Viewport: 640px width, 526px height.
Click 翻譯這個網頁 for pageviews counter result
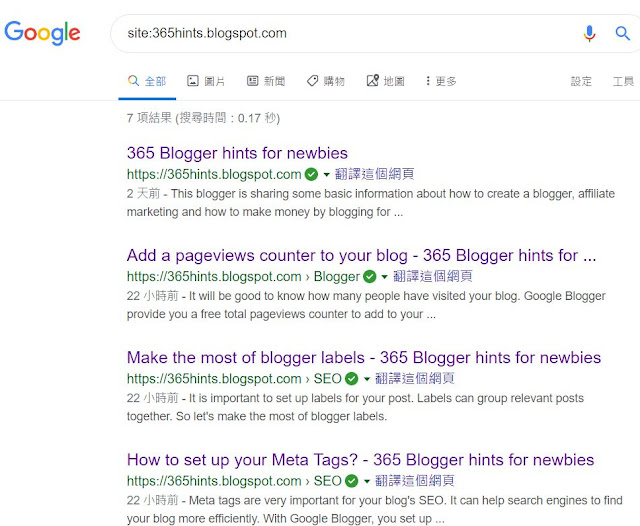pos(433,276)
